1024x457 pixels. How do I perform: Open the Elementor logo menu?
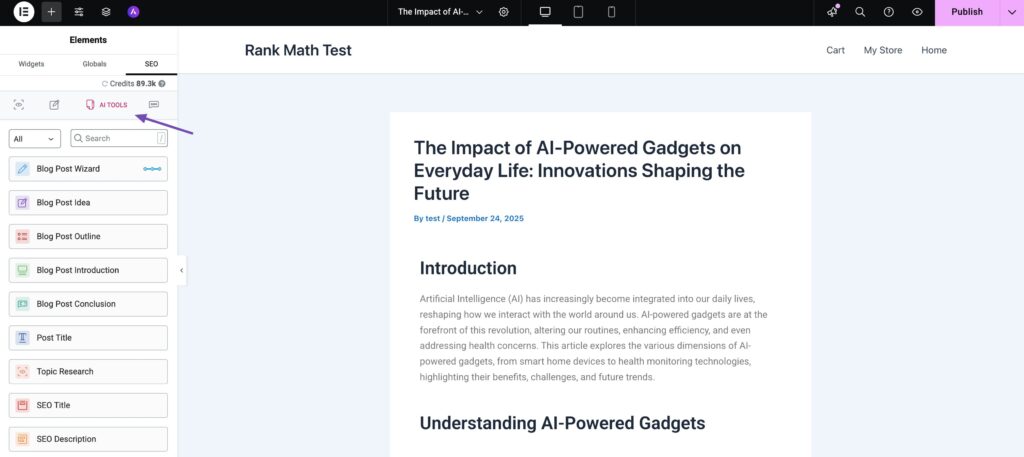[x=24, y=12]
